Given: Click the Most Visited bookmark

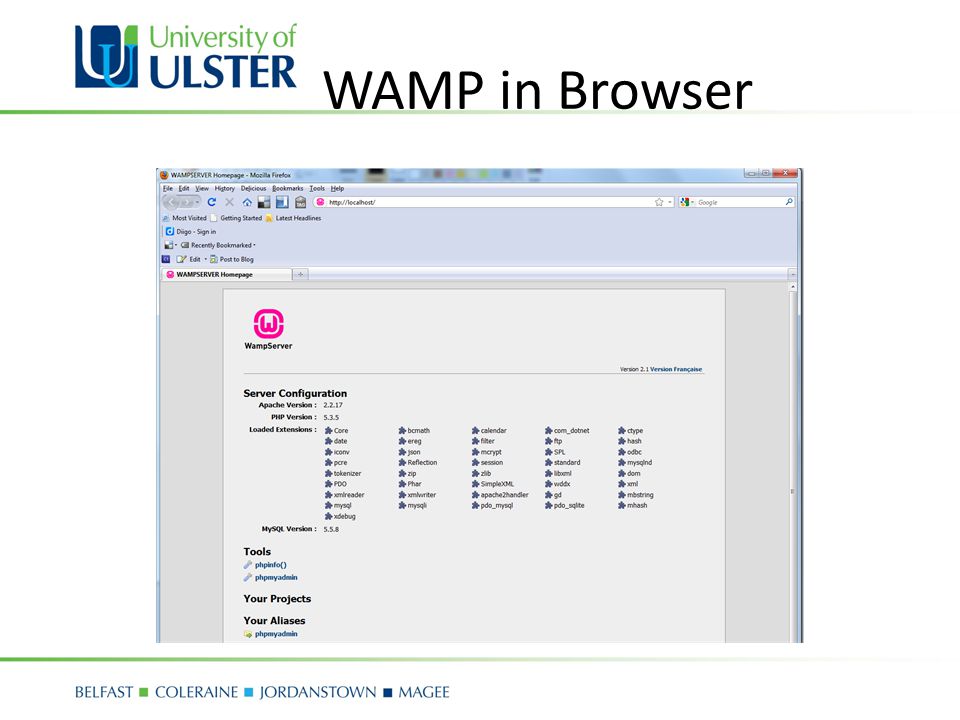Looking at the screenshot, I should [x=184, y=218].
